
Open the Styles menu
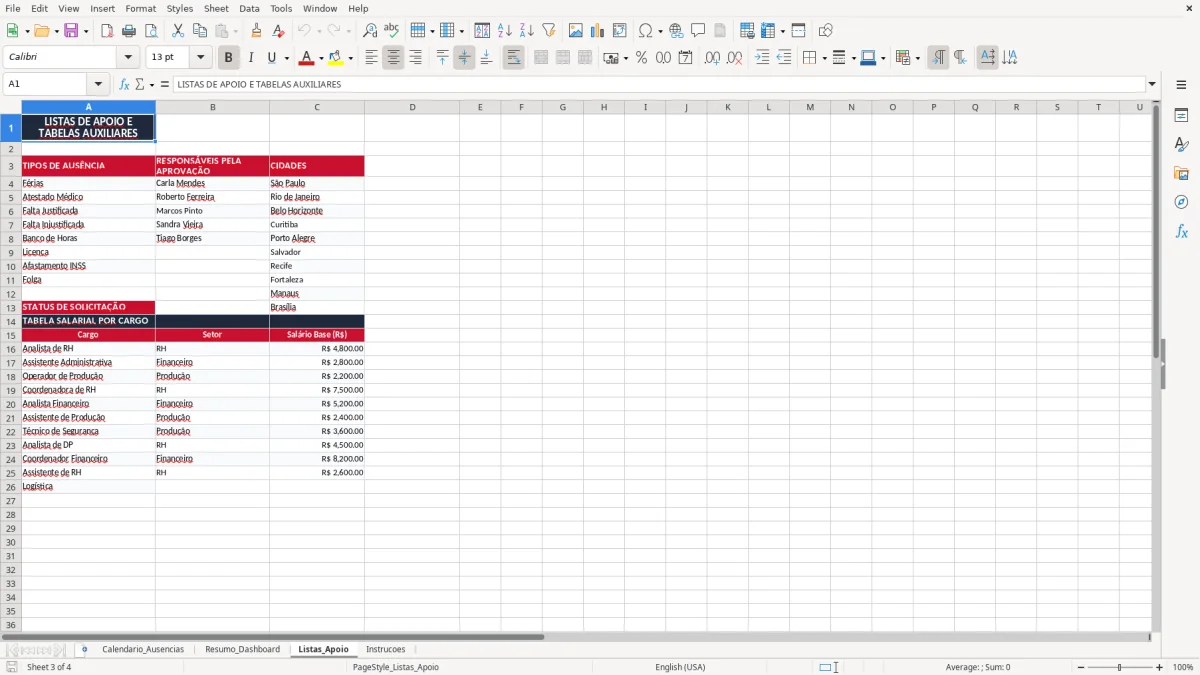coord(180,8)
